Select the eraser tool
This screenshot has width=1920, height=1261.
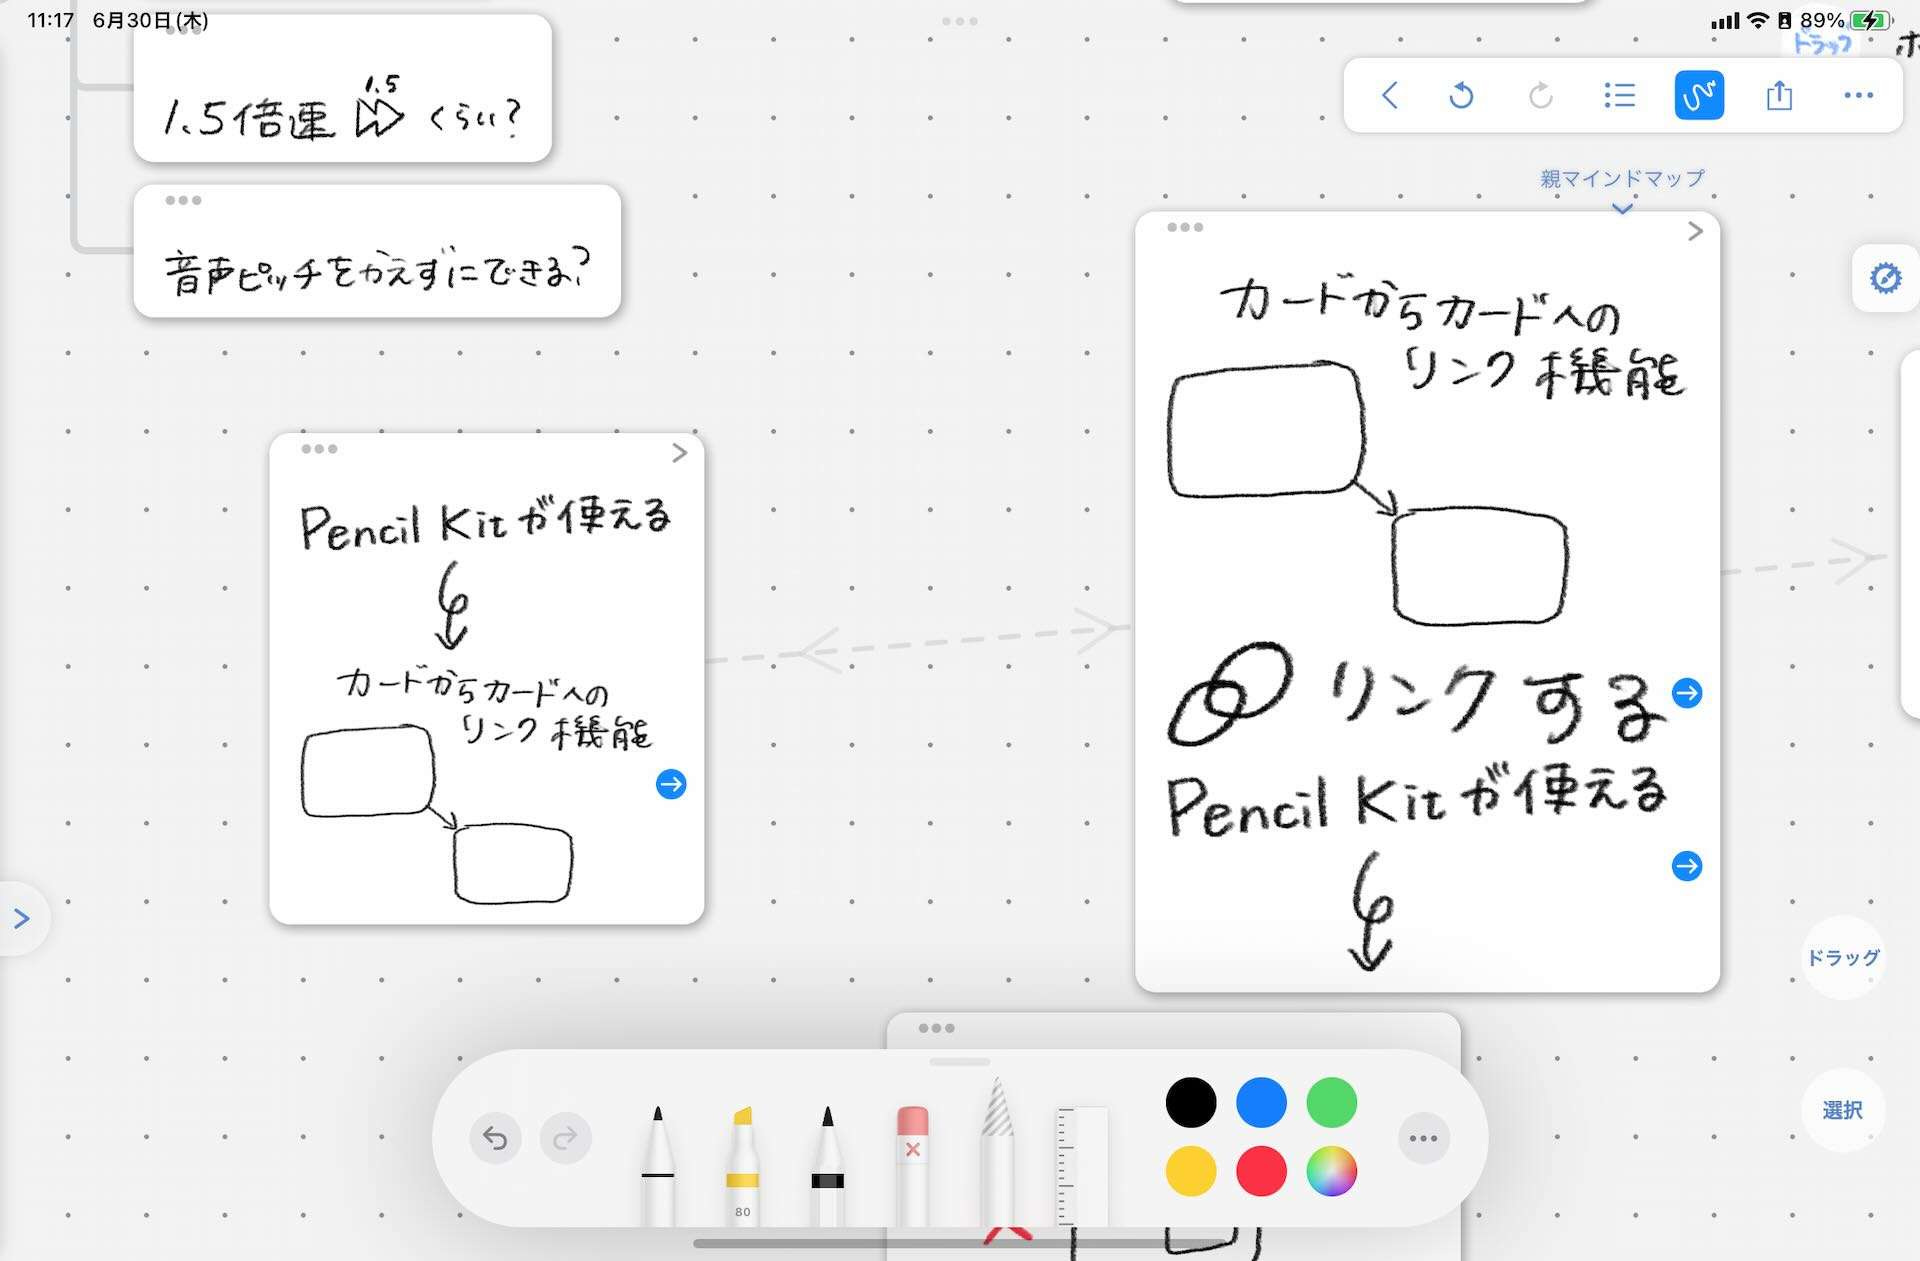pos(912,1165)
